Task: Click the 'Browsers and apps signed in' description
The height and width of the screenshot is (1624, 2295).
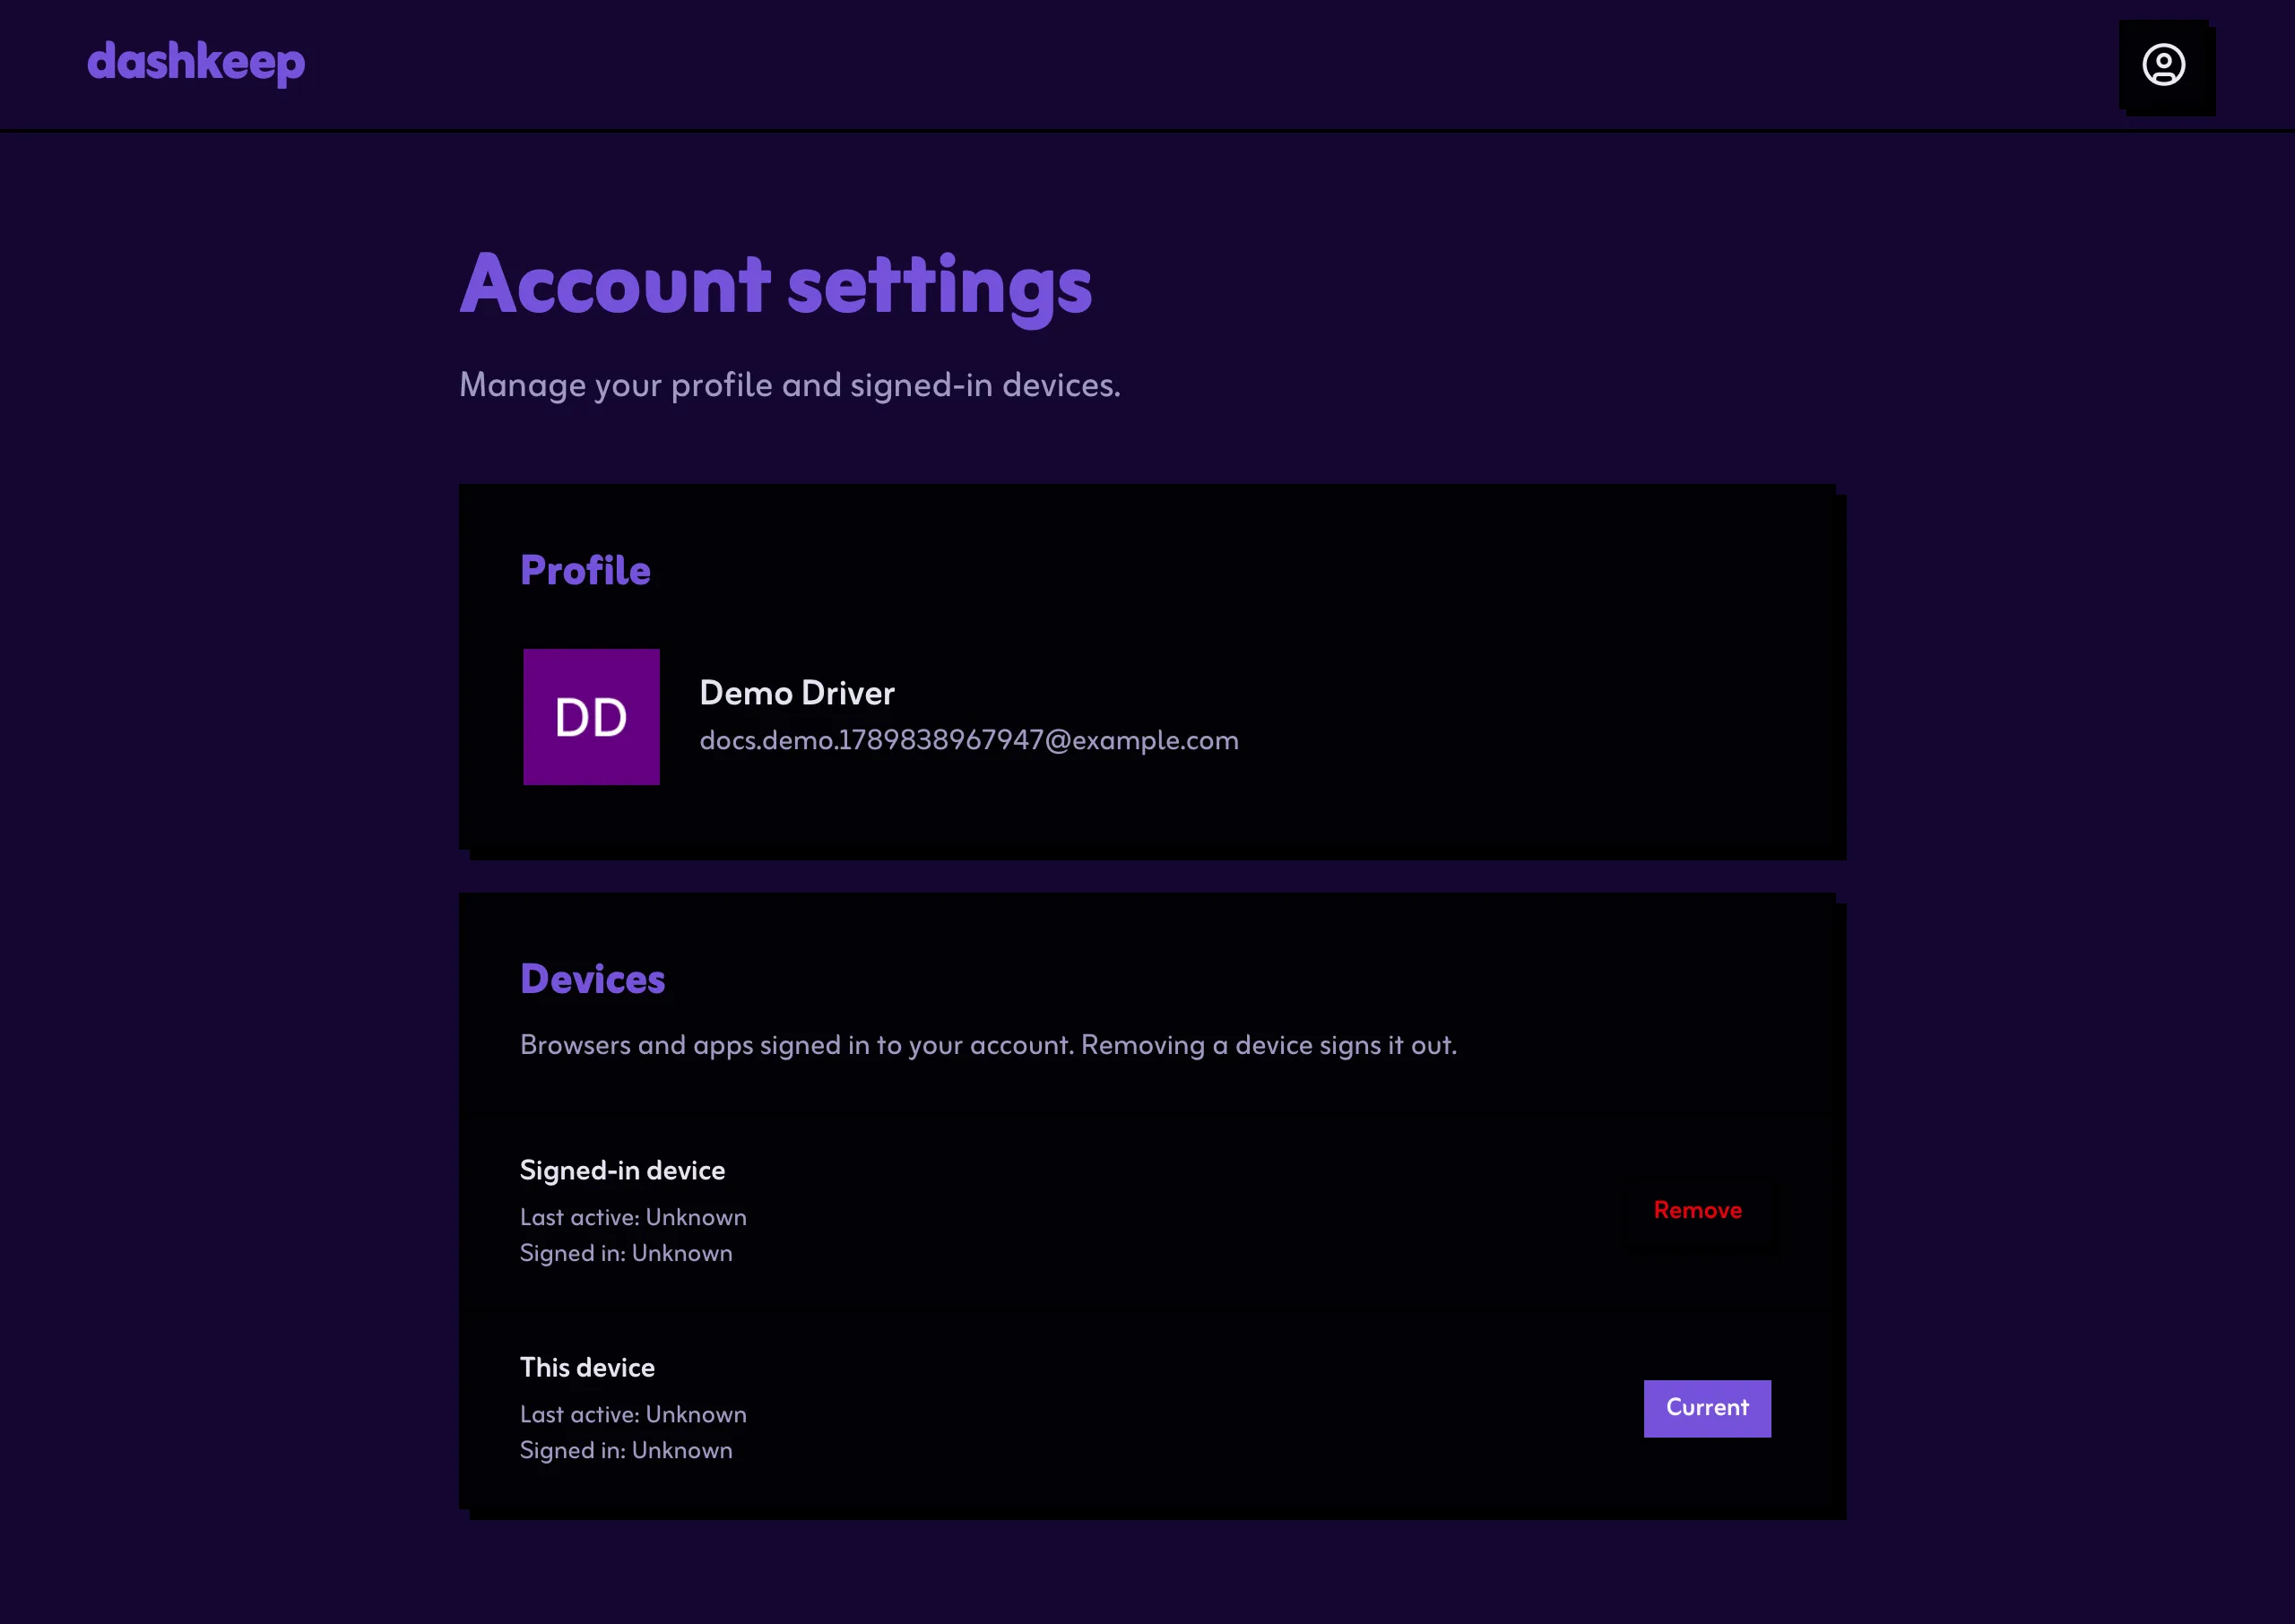Action: tap(988, 1045)
